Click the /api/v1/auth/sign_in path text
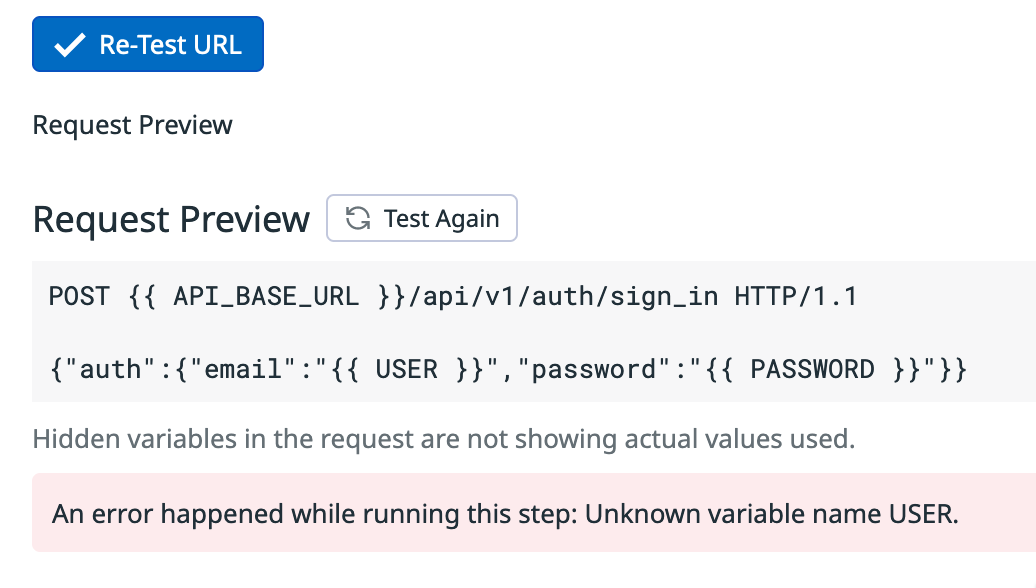 pos(563,296)
